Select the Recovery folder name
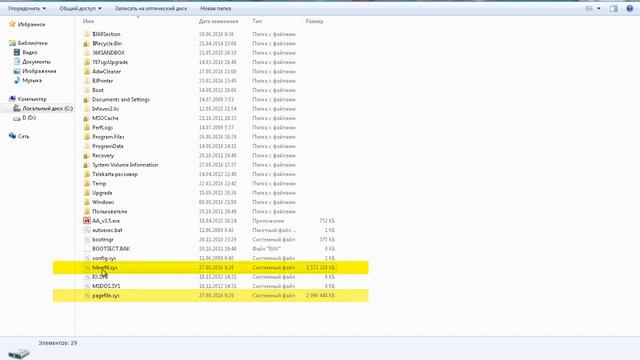Screen dimensions: 640x360 click(103, 156)
